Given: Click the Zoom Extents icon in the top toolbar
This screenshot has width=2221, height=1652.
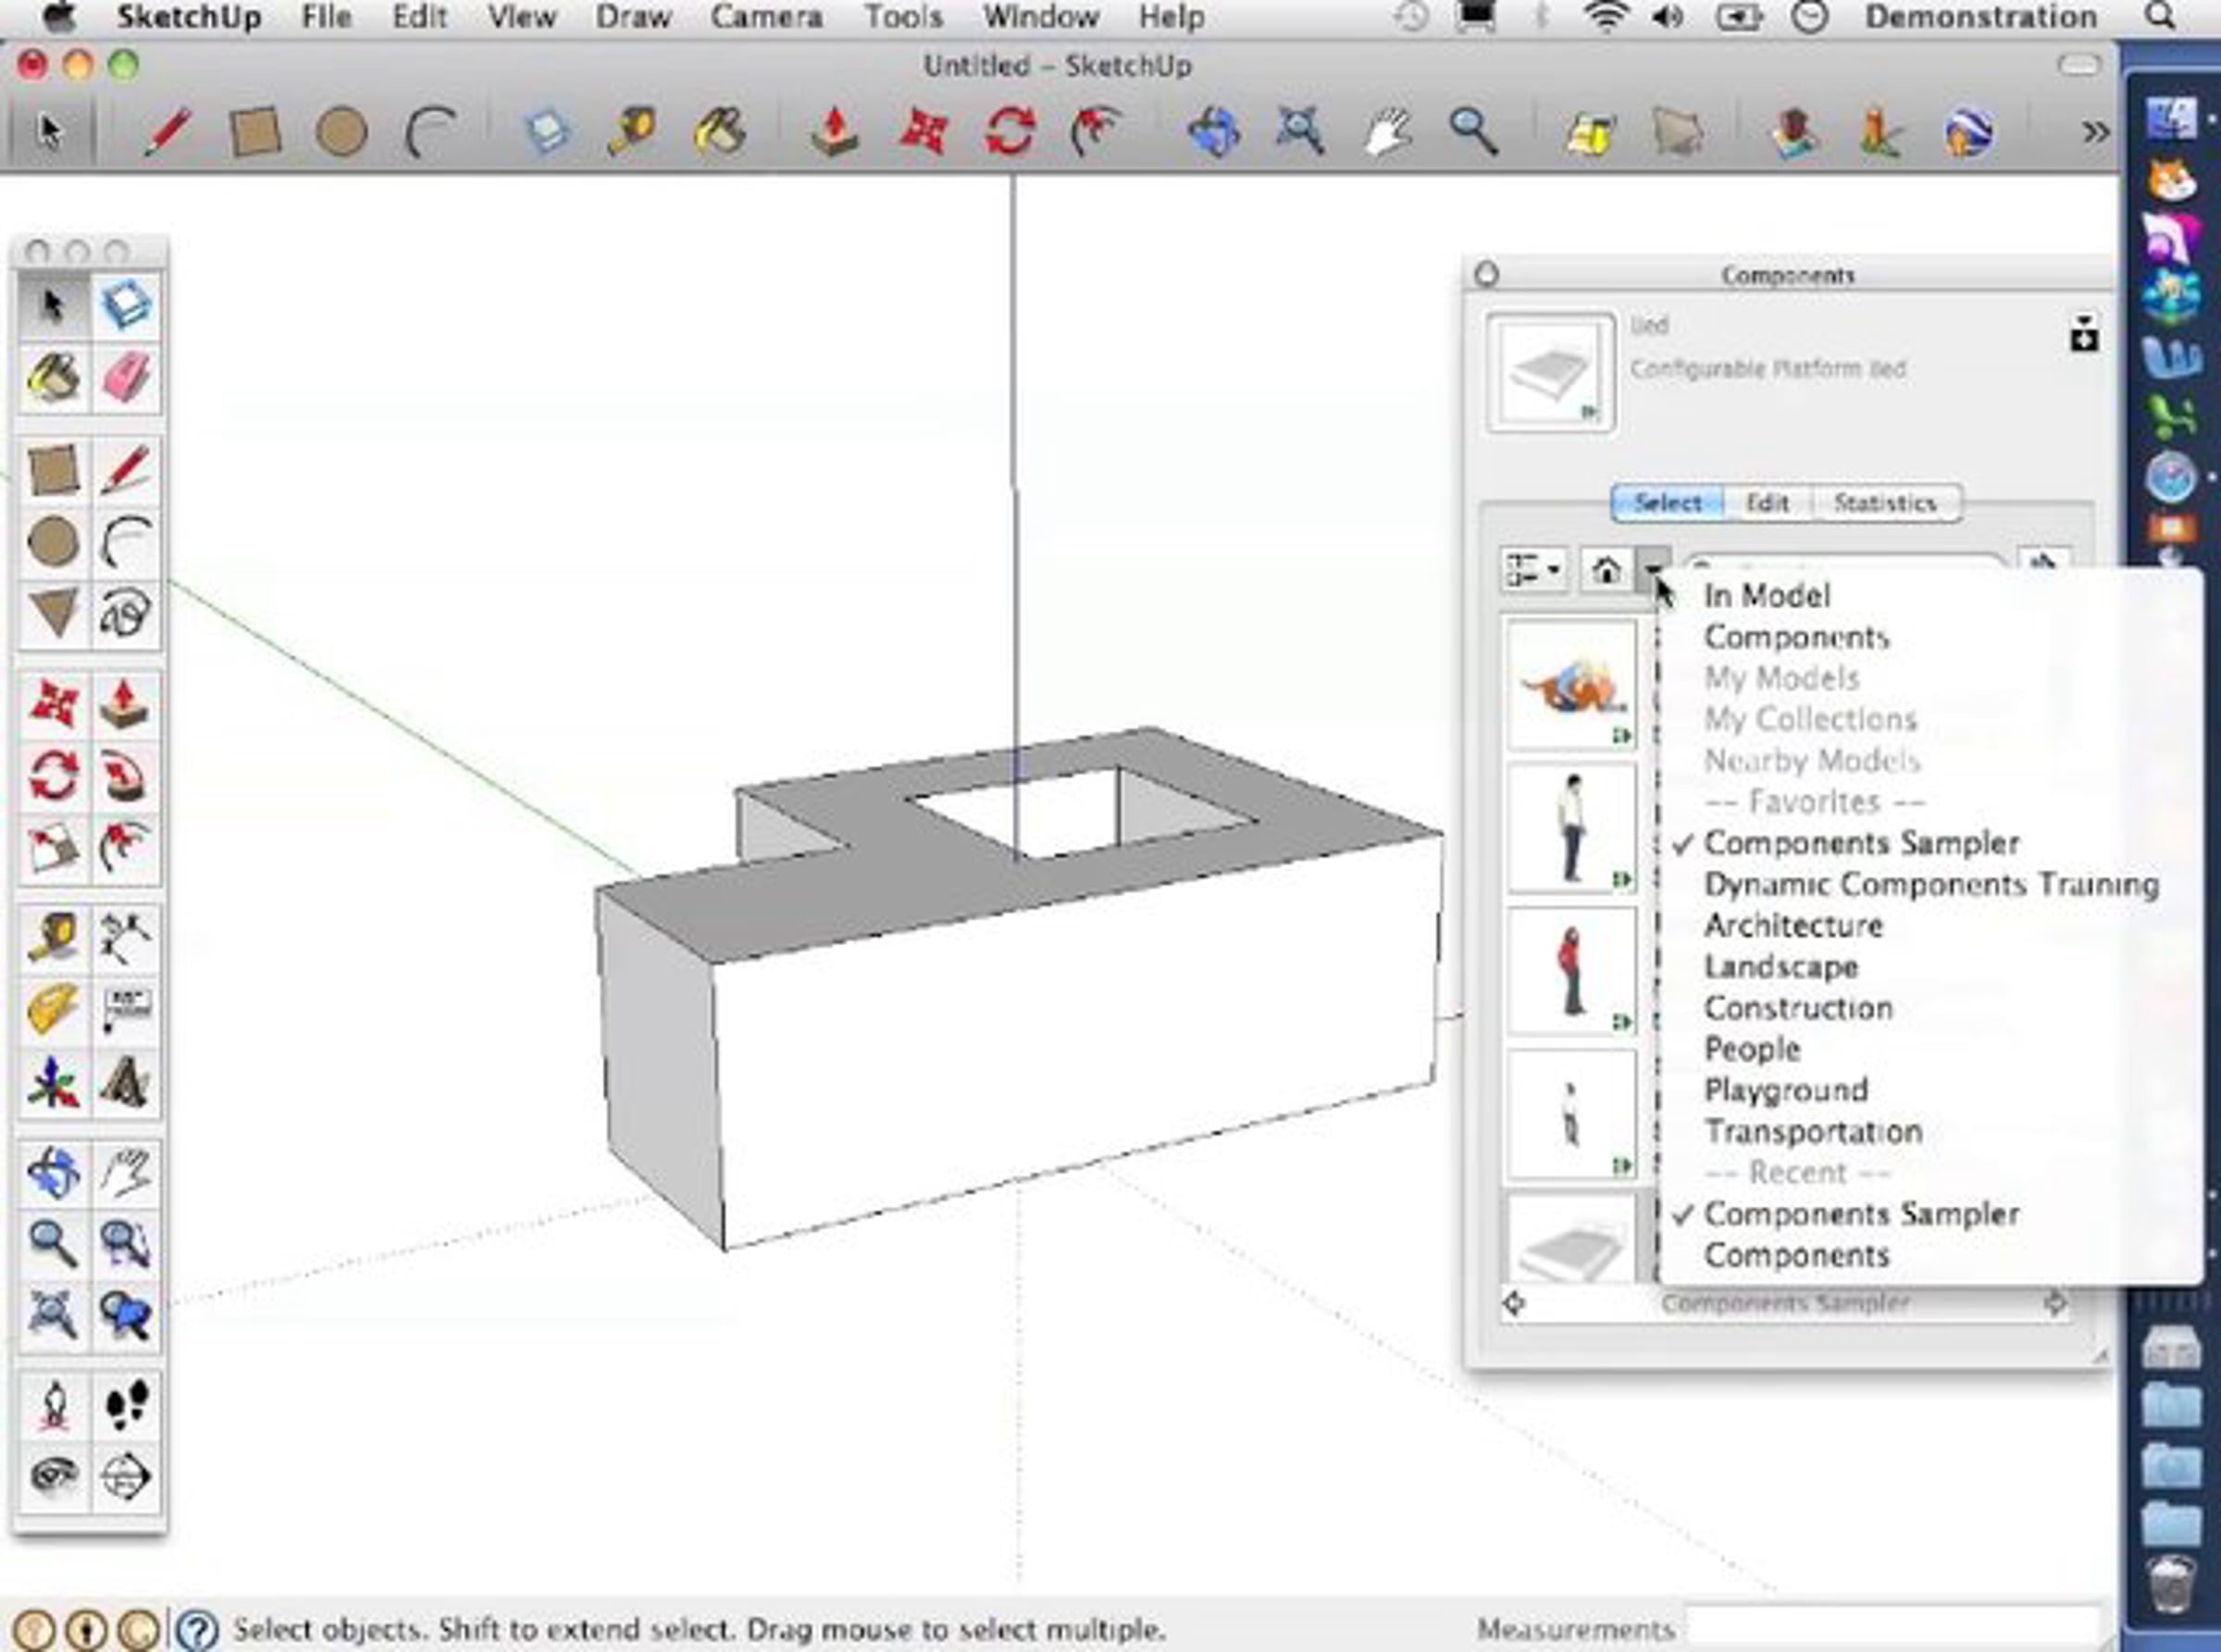Looking at the screenshot, I should coord(1300,132).
